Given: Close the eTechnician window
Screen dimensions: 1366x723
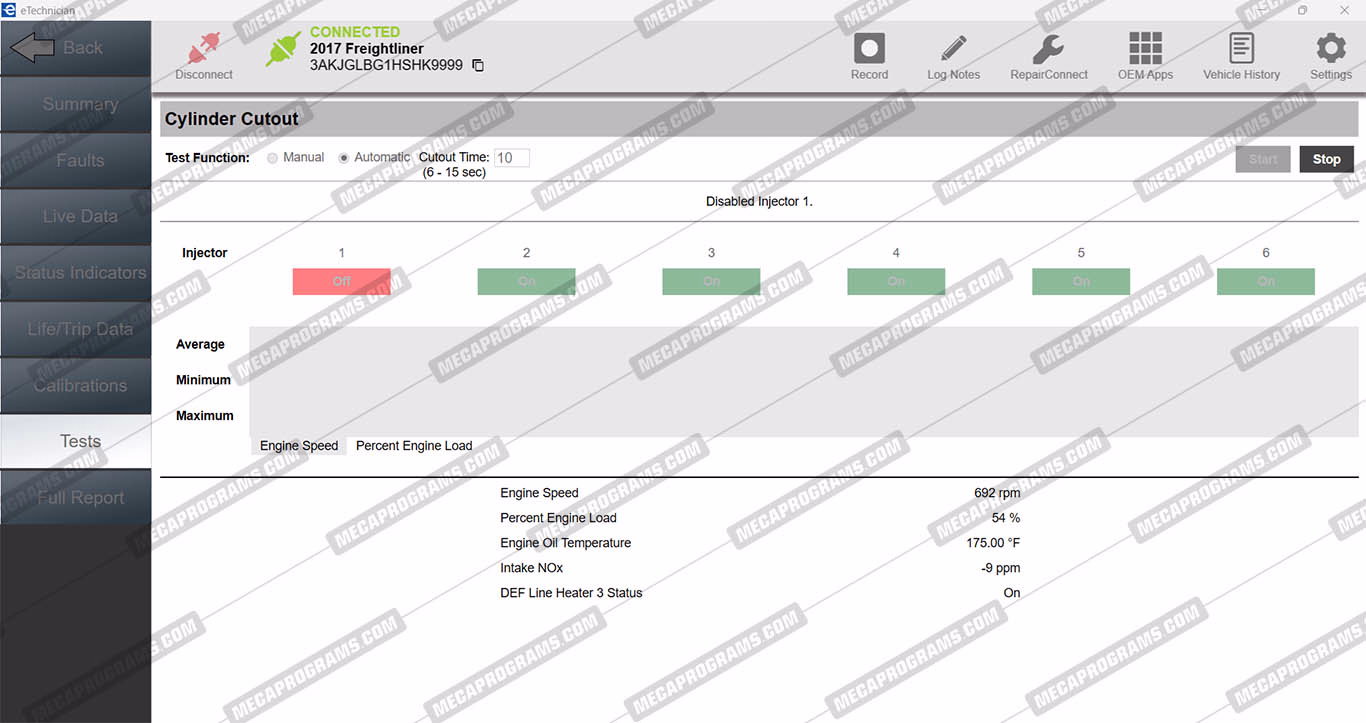Looking at the screenshot, I should (x=1344, y=10).
